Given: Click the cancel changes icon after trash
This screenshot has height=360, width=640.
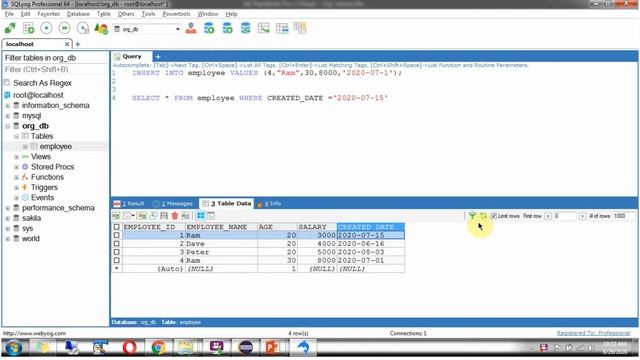Looking at the screenshot, I should pos(186,216).
